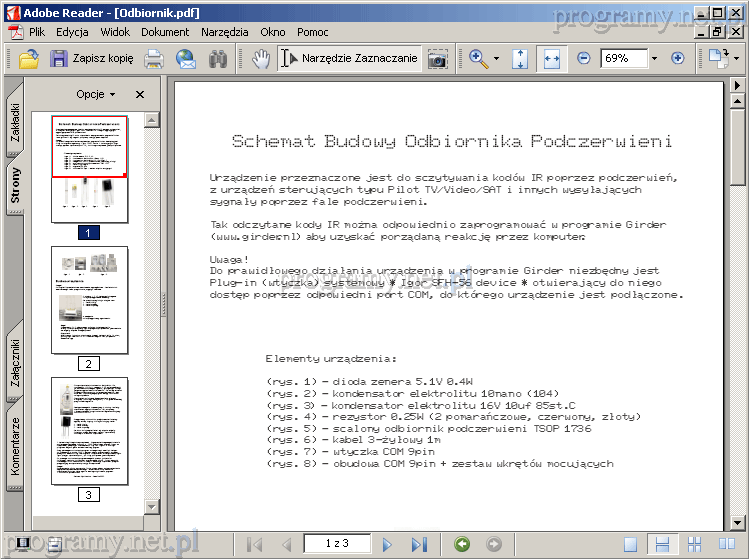This screenshot has height=559, width=749.
Task: Select the Hand tool
Action: tap(261, 59)
